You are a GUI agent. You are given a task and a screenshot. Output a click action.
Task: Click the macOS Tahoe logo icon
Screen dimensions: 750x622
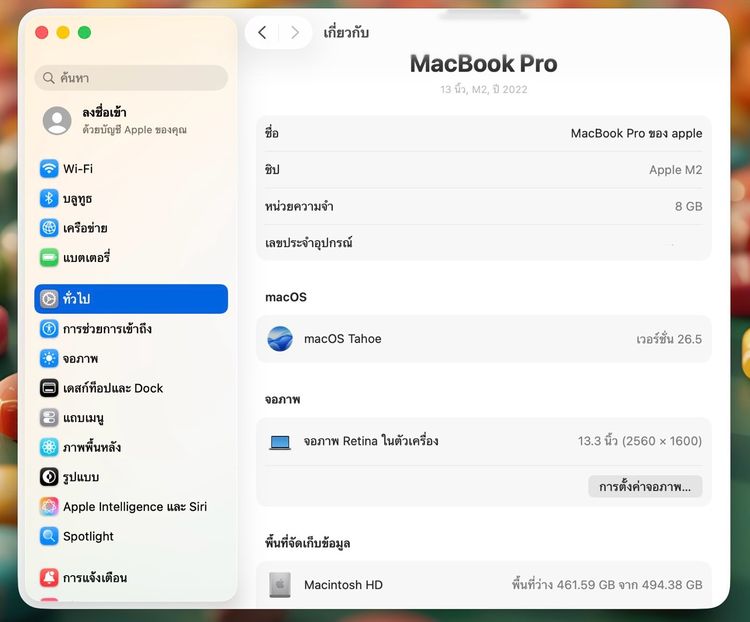point(280,339)
